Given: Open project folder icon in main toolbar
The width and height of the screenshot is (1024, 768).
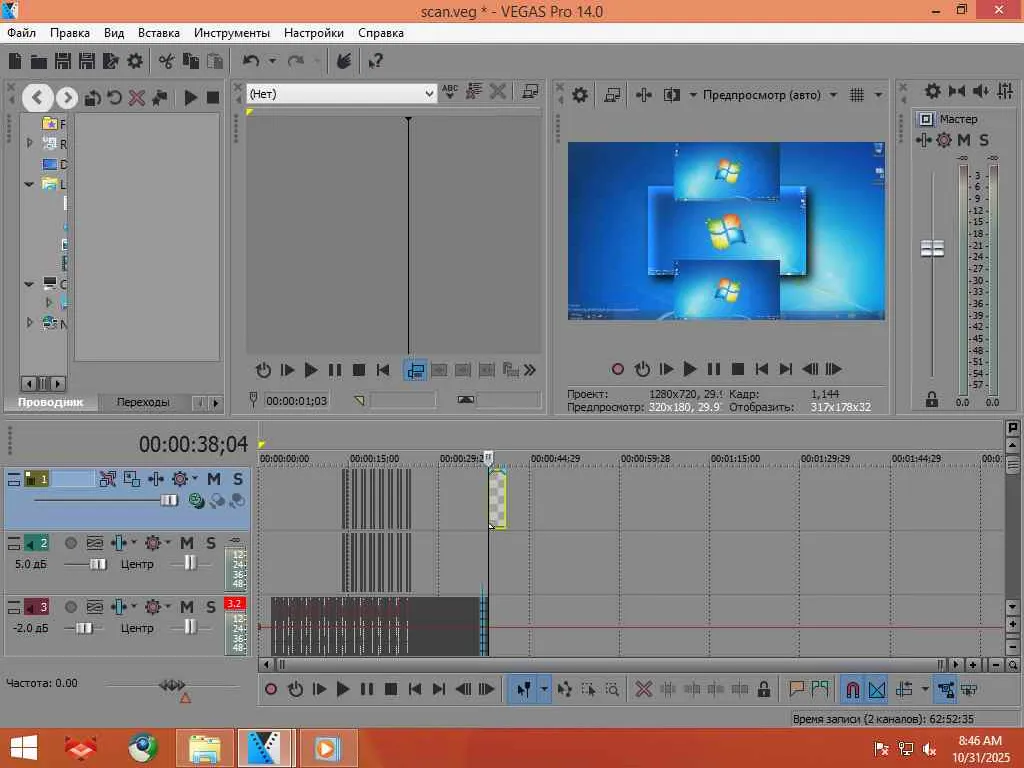Looking at the screenshot, I should click(x=39, y=61).
